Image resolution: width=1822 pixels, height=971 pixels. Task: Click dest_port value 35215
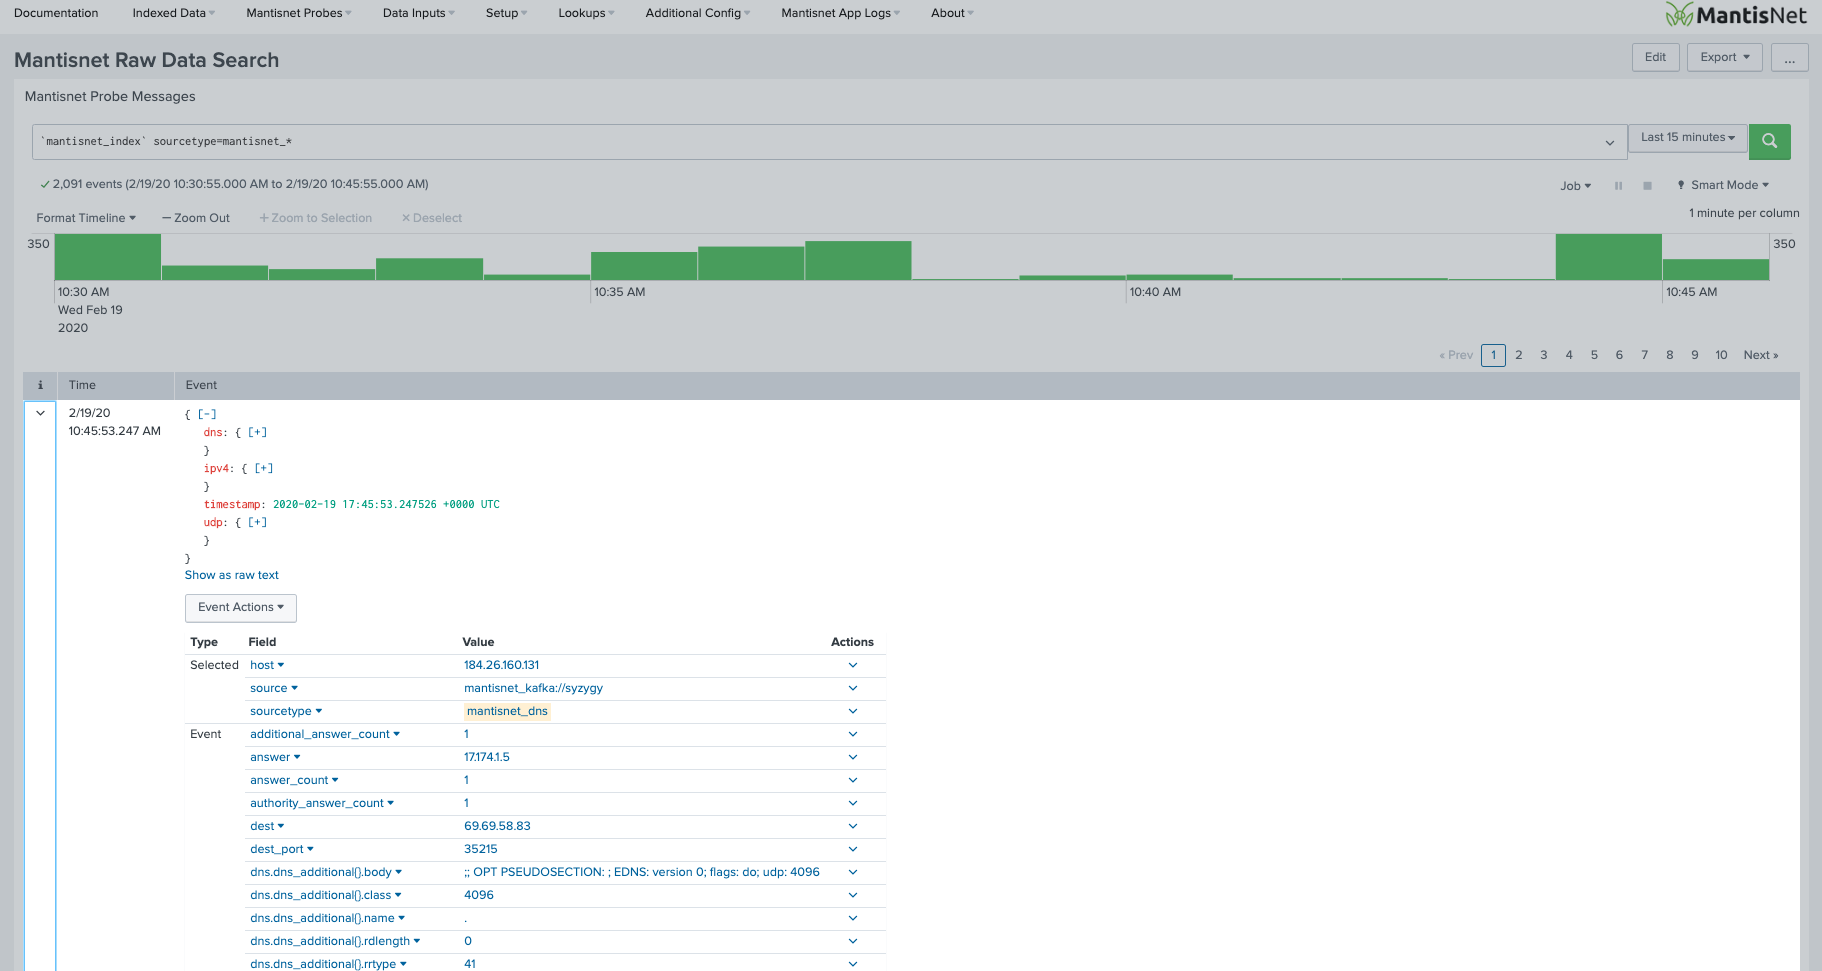coord(480,849)
